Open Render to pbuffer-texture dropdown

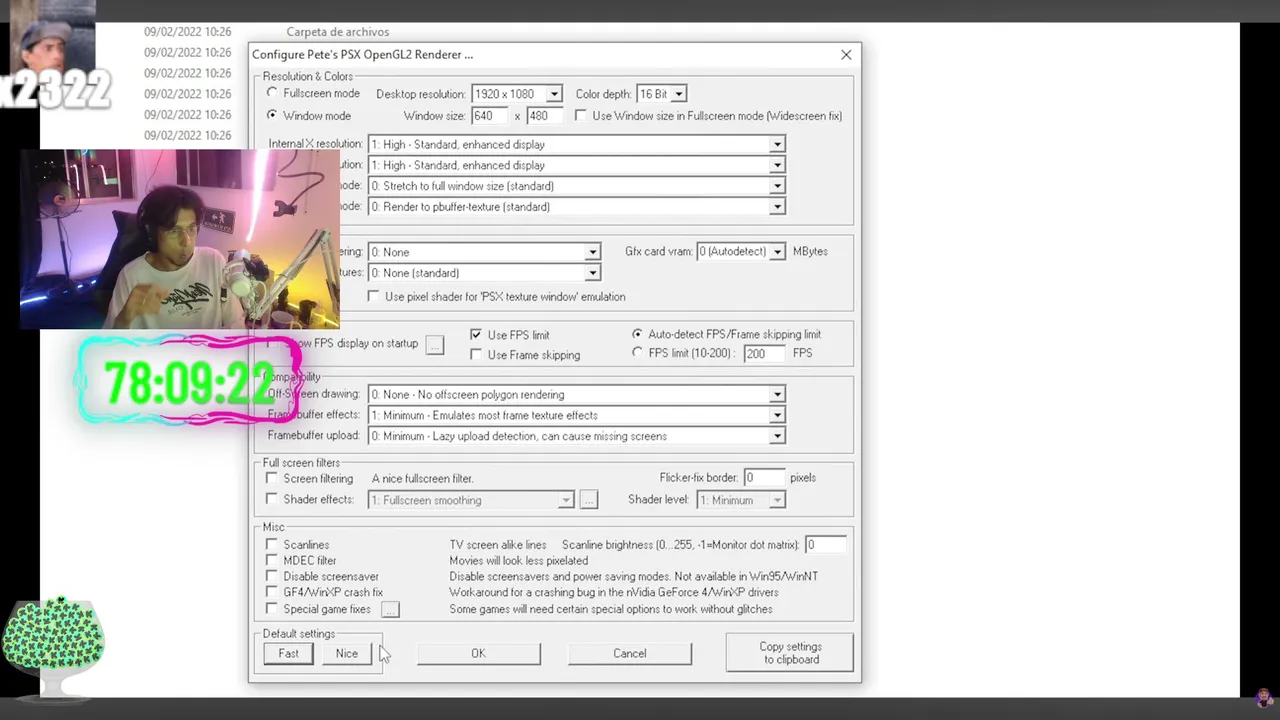point(576,207)
